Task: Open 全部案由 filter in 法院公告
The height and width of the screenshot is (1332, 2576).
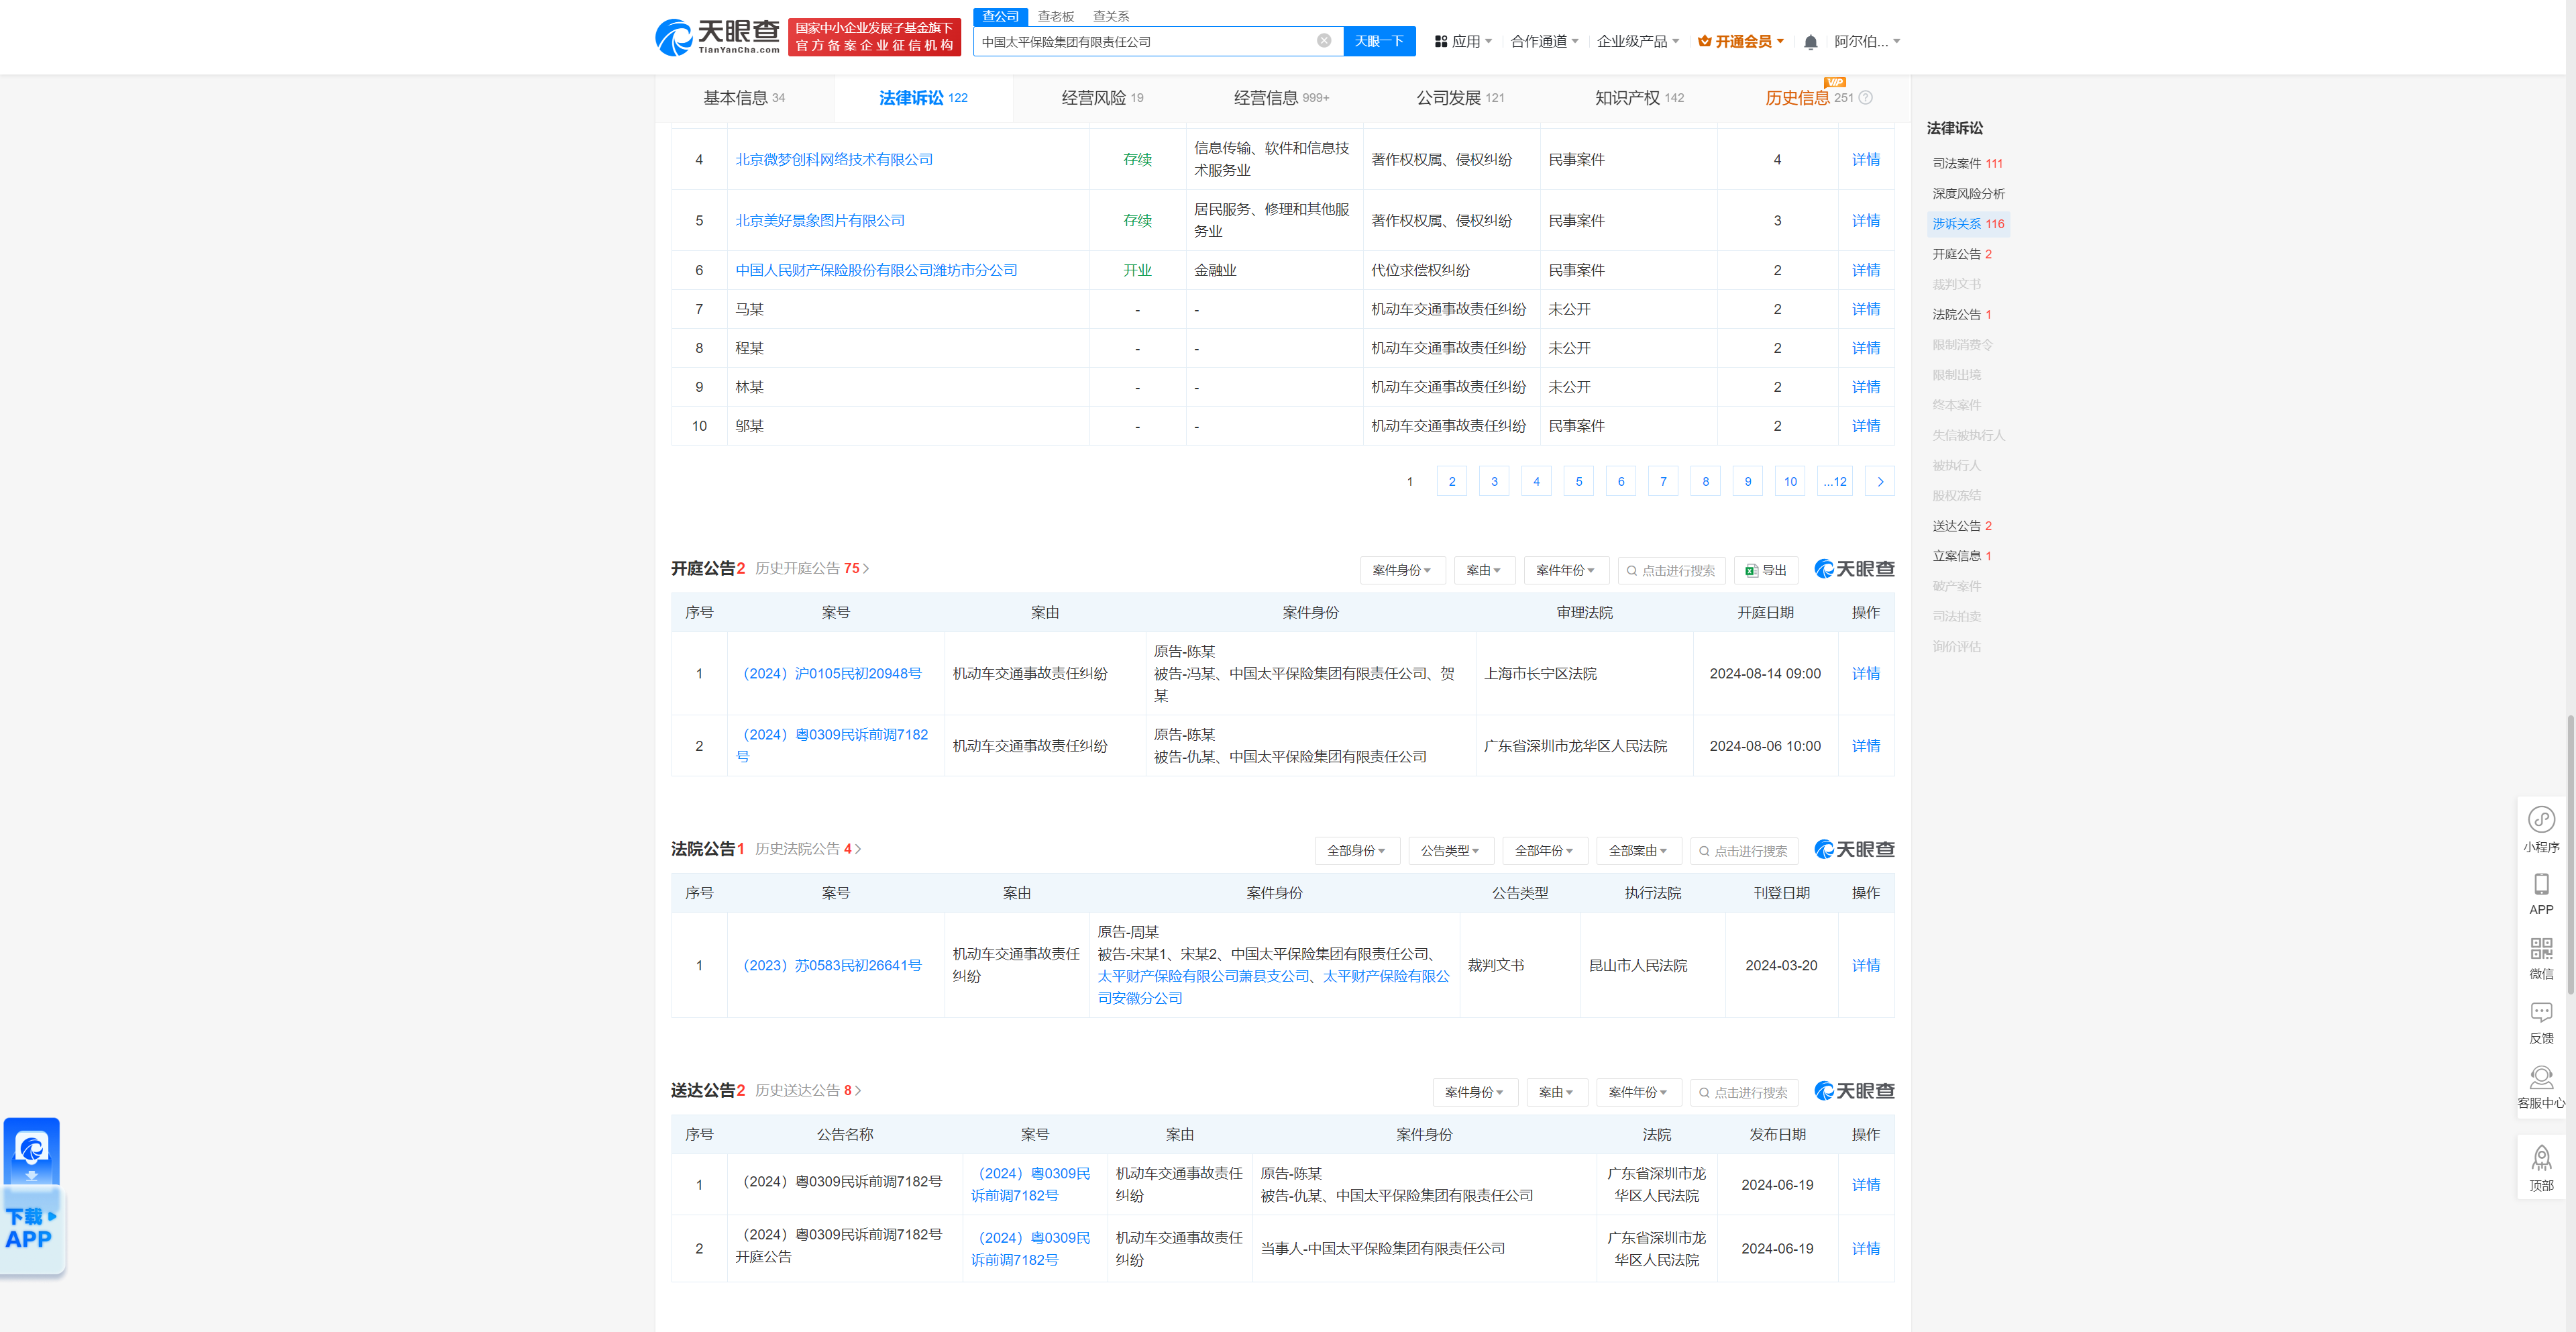Action: (1639, 851)
